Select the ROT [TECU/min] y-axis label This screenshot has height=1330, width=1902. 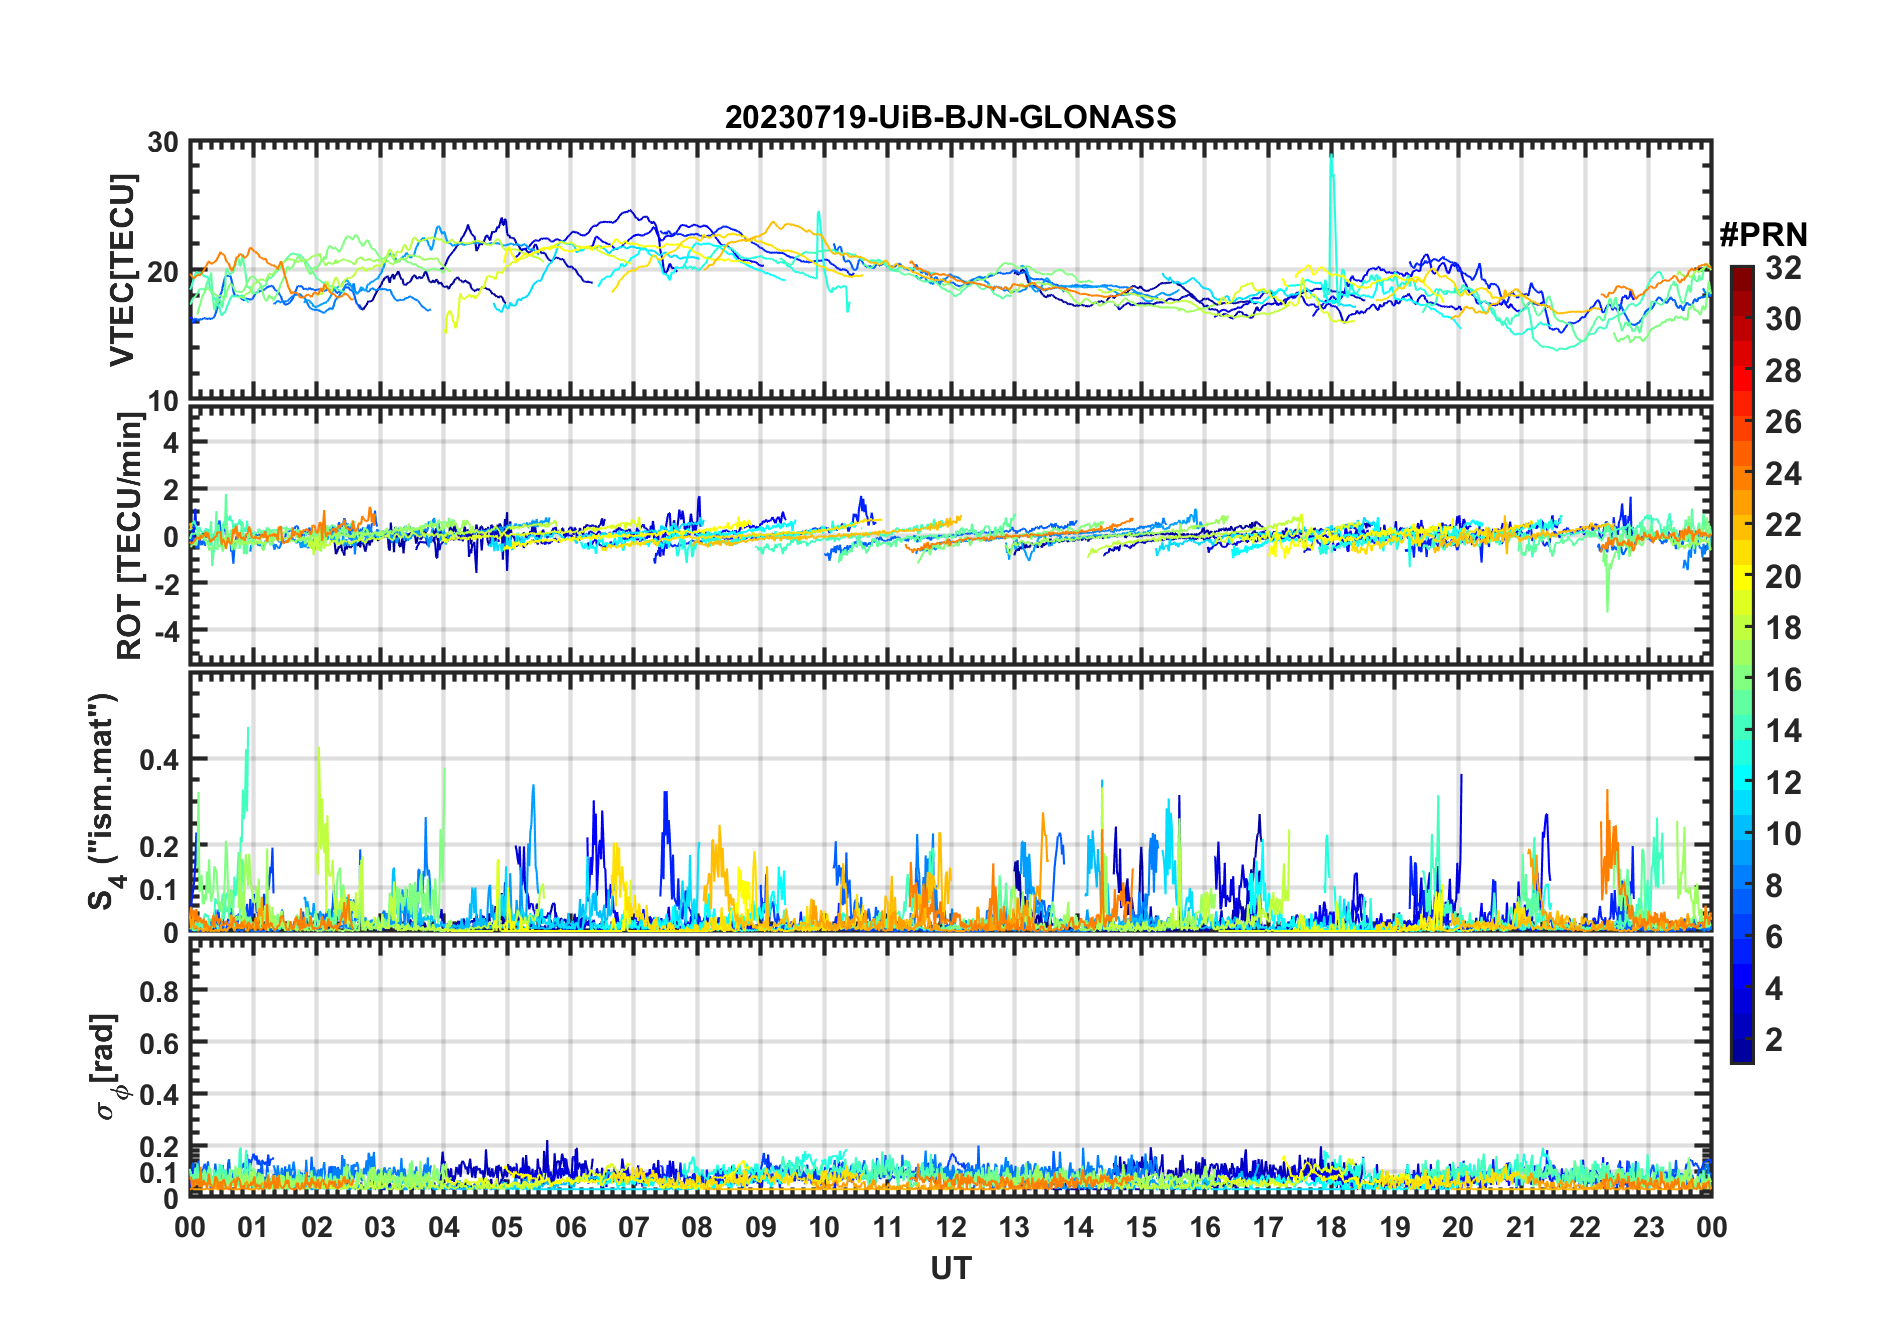[x=129, y=535]
